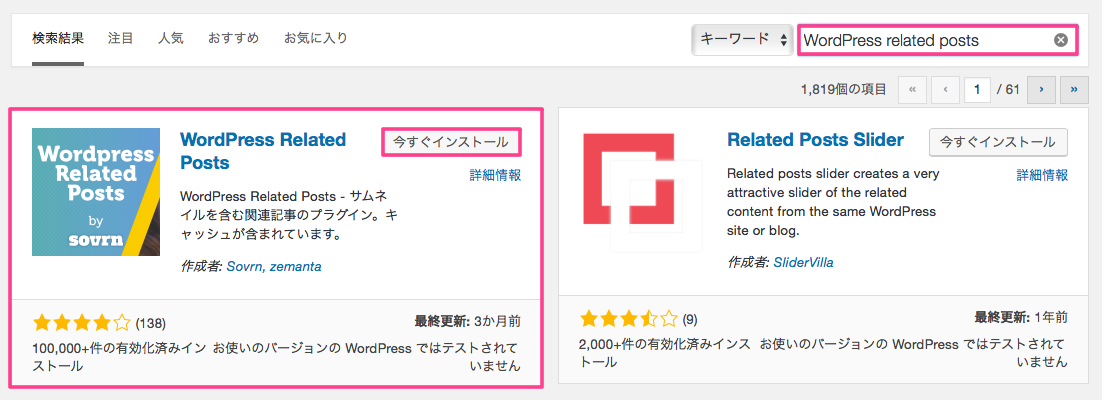
Task: Open the Related Posts Slider title link
Action: pos(815,139)
